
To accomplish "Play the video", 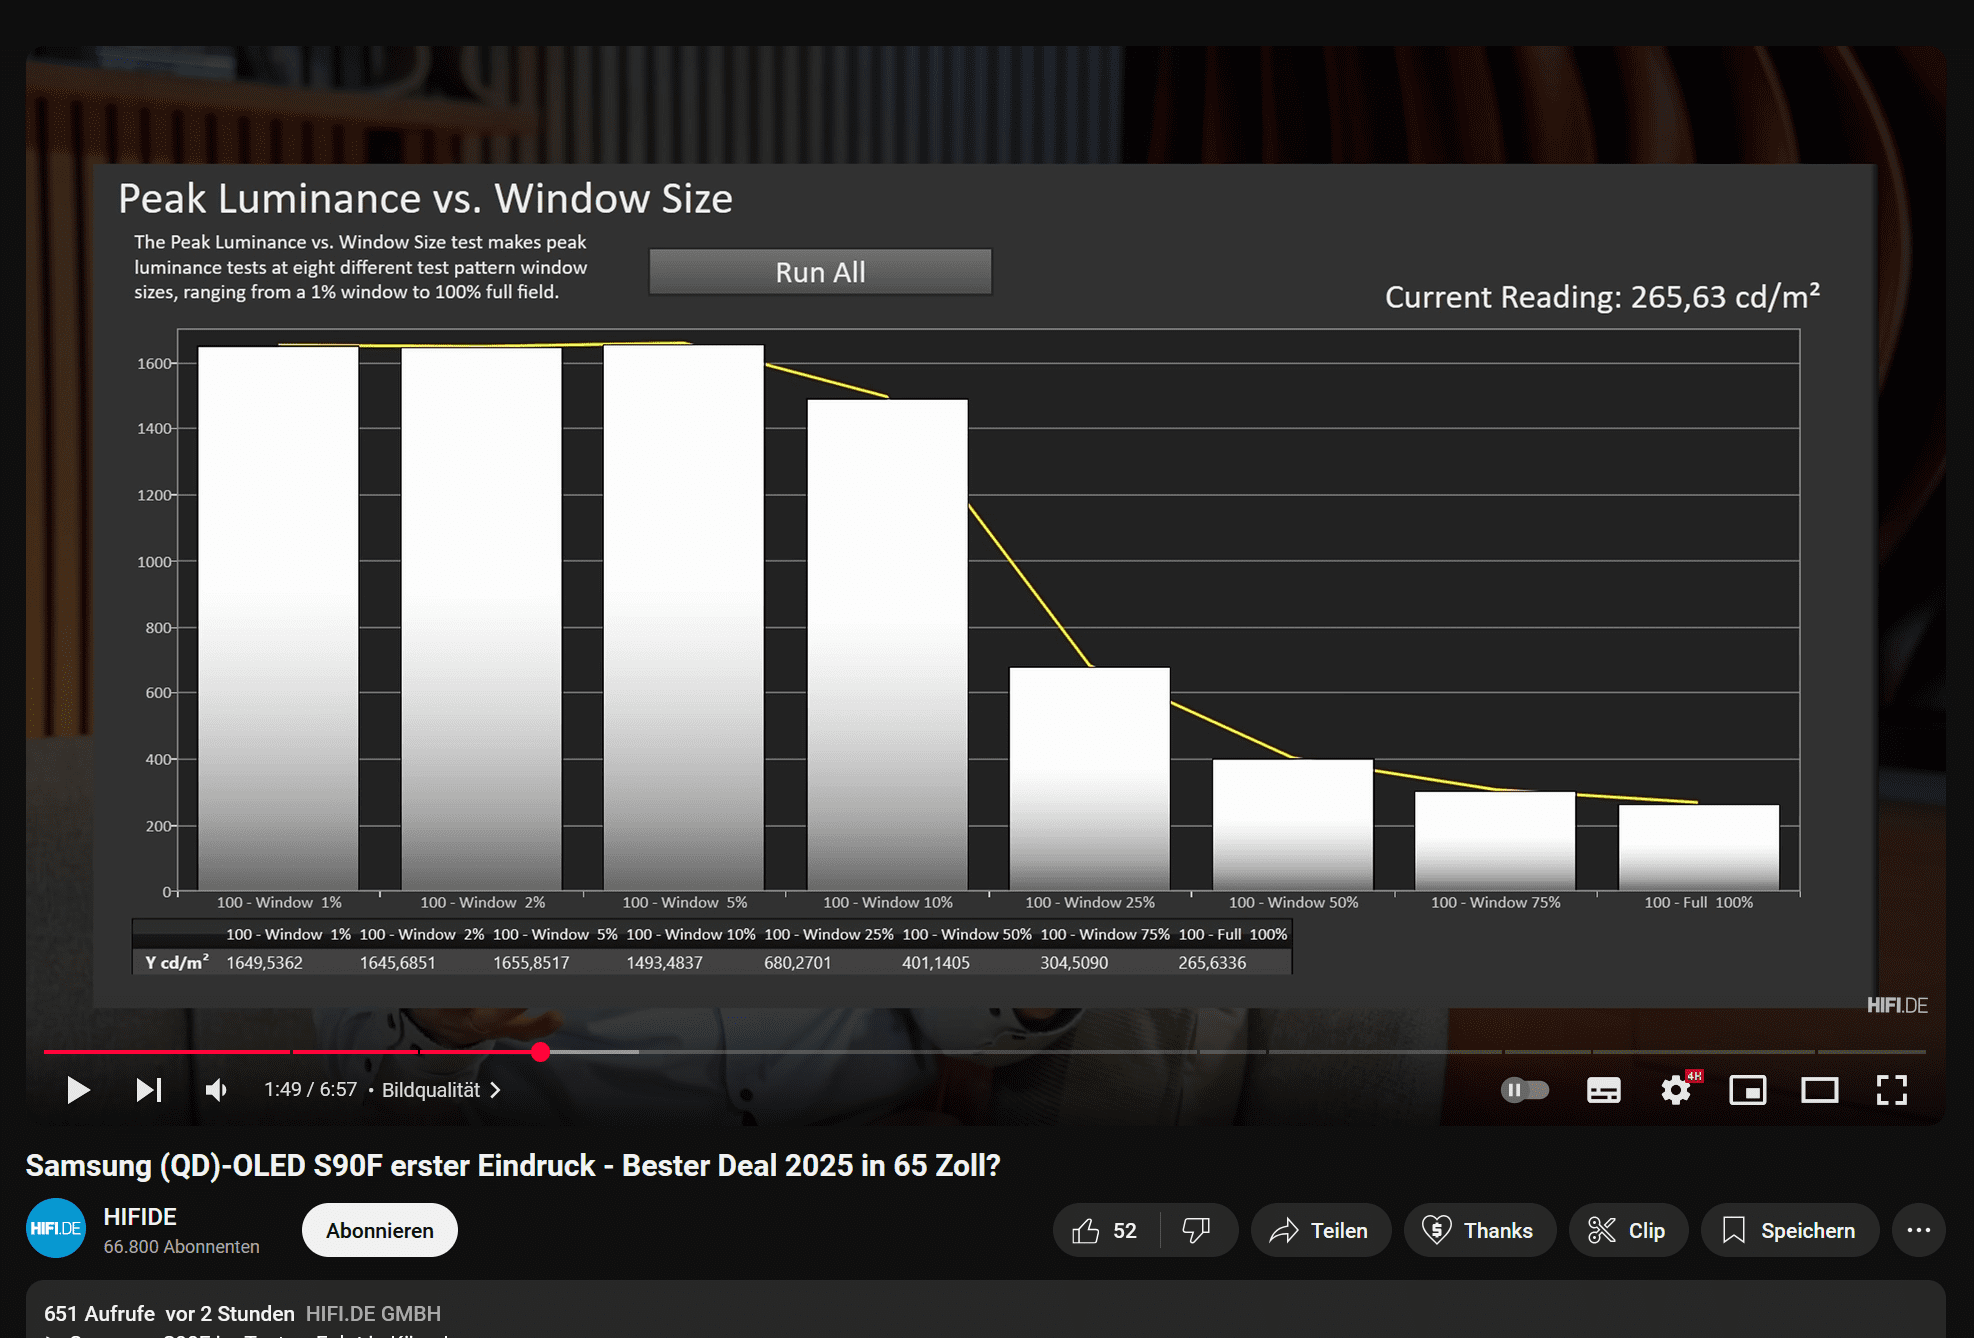I will (78, 1090).
